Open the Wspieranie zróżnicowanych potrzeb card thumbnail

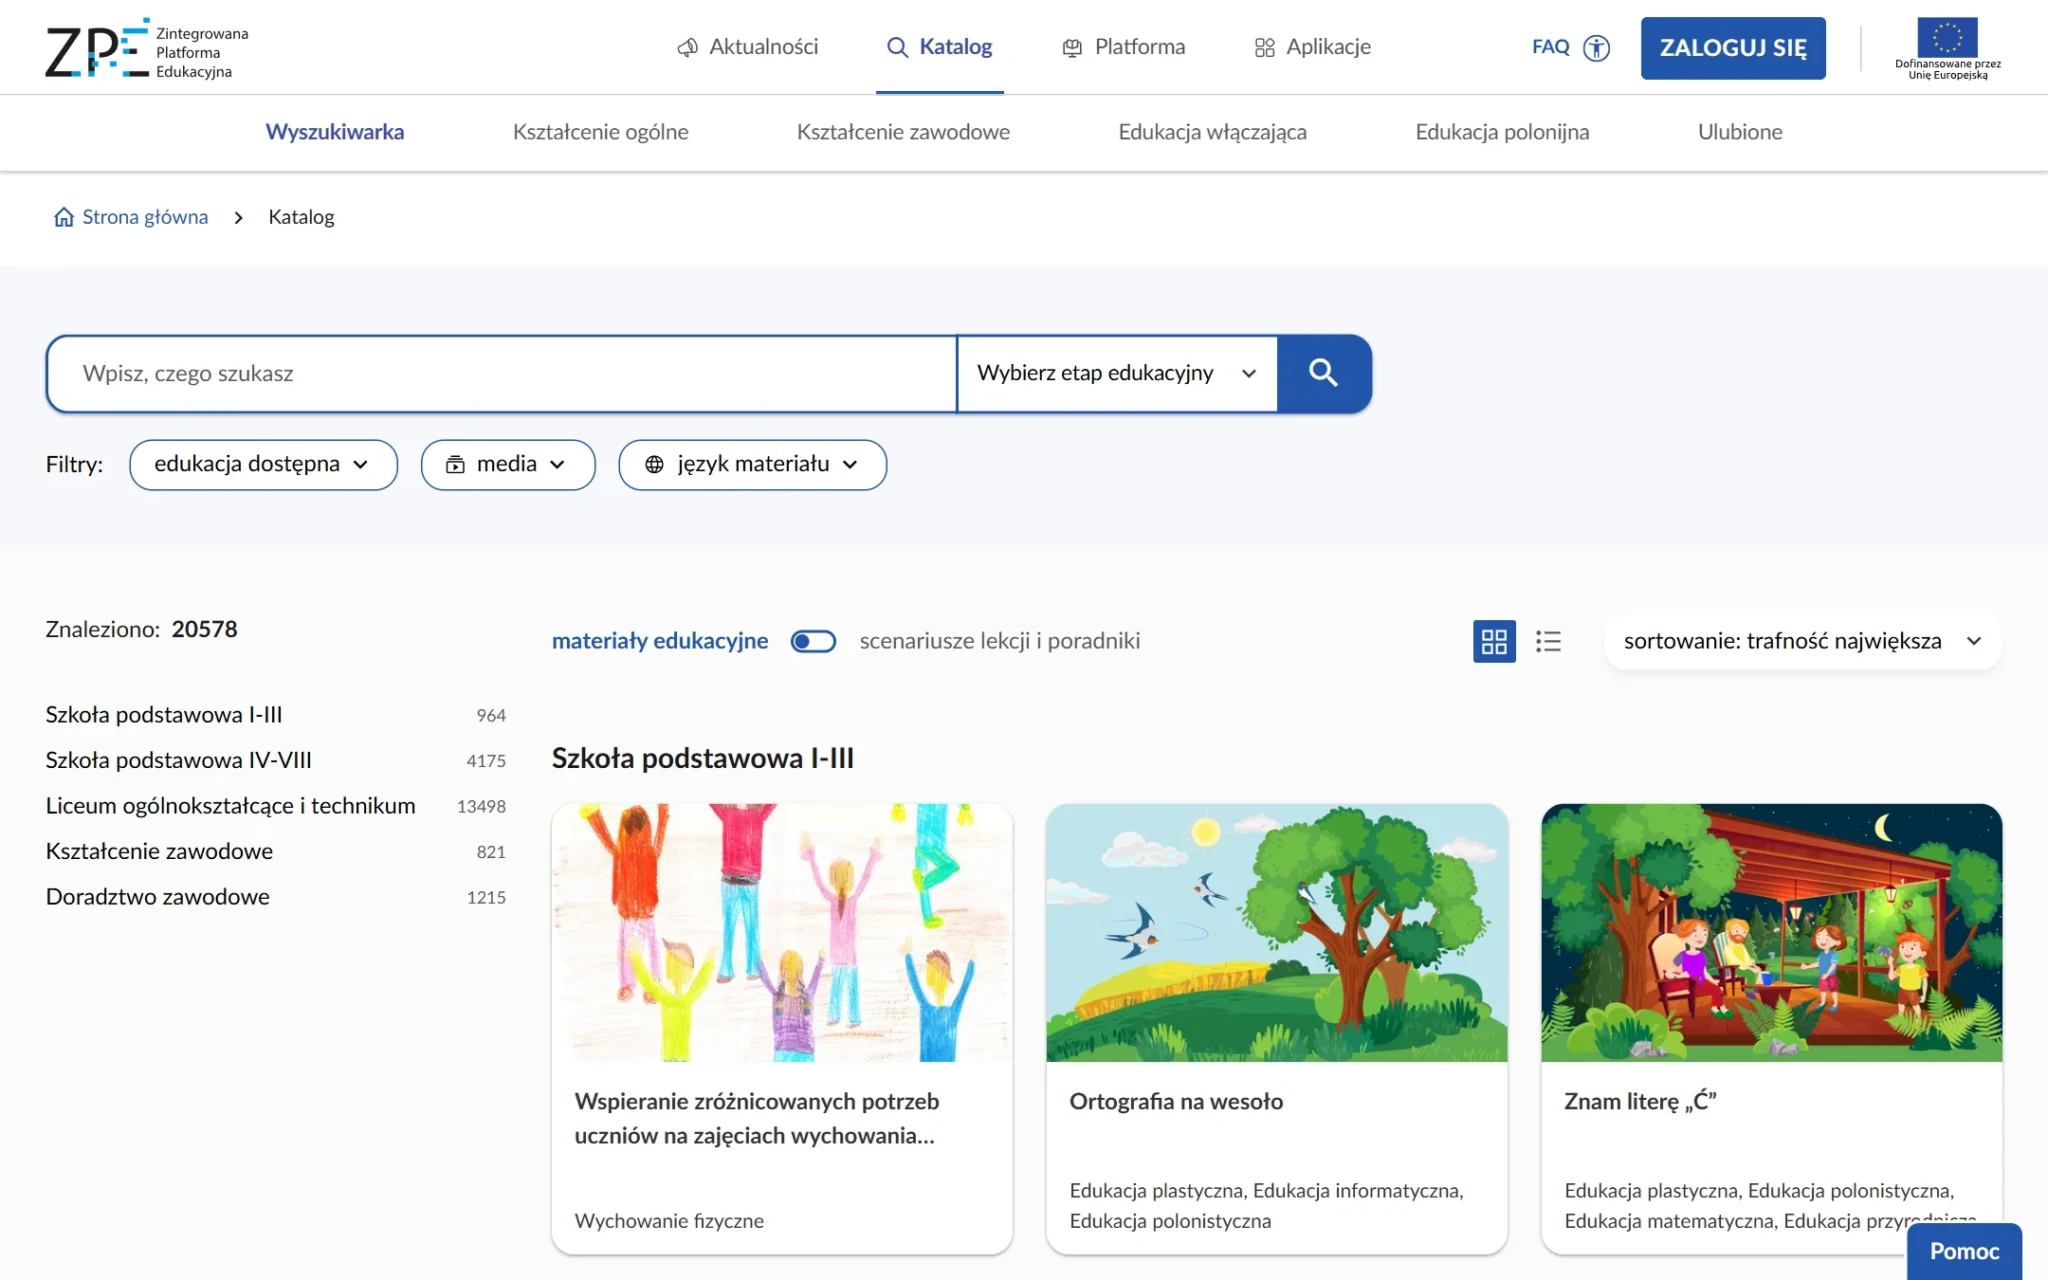point(782,932)
